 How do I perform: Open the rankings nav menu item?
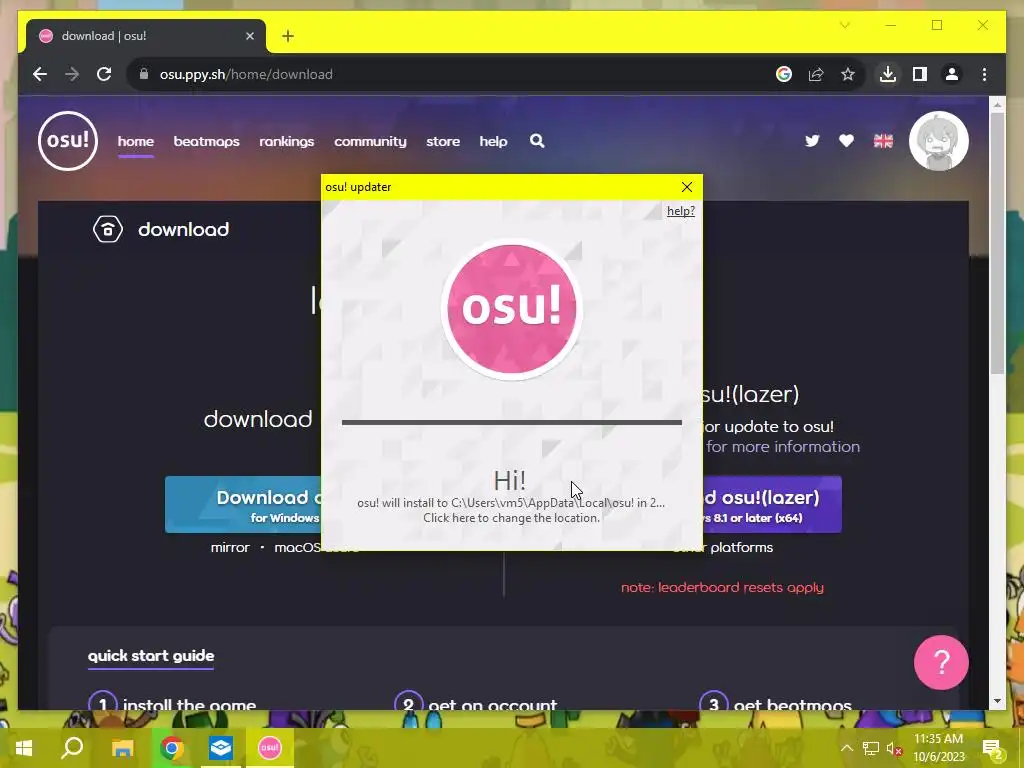tap(287, 141)
